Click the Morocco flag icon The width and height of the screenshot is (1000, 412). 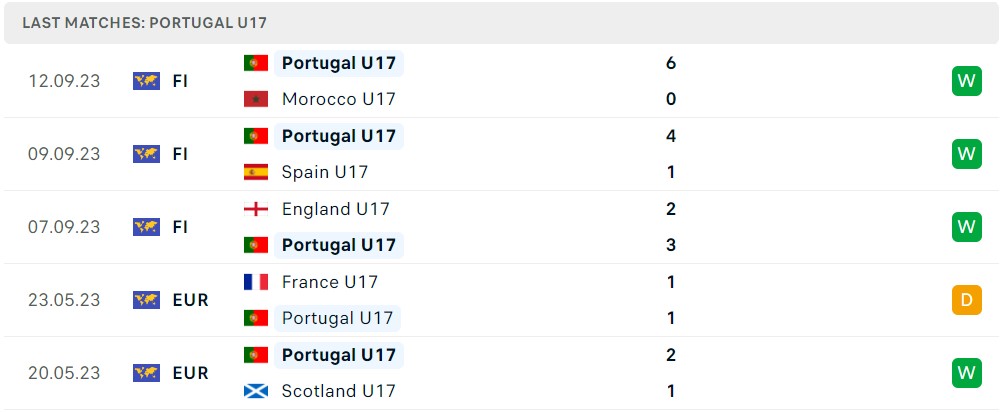coord(256,99)
